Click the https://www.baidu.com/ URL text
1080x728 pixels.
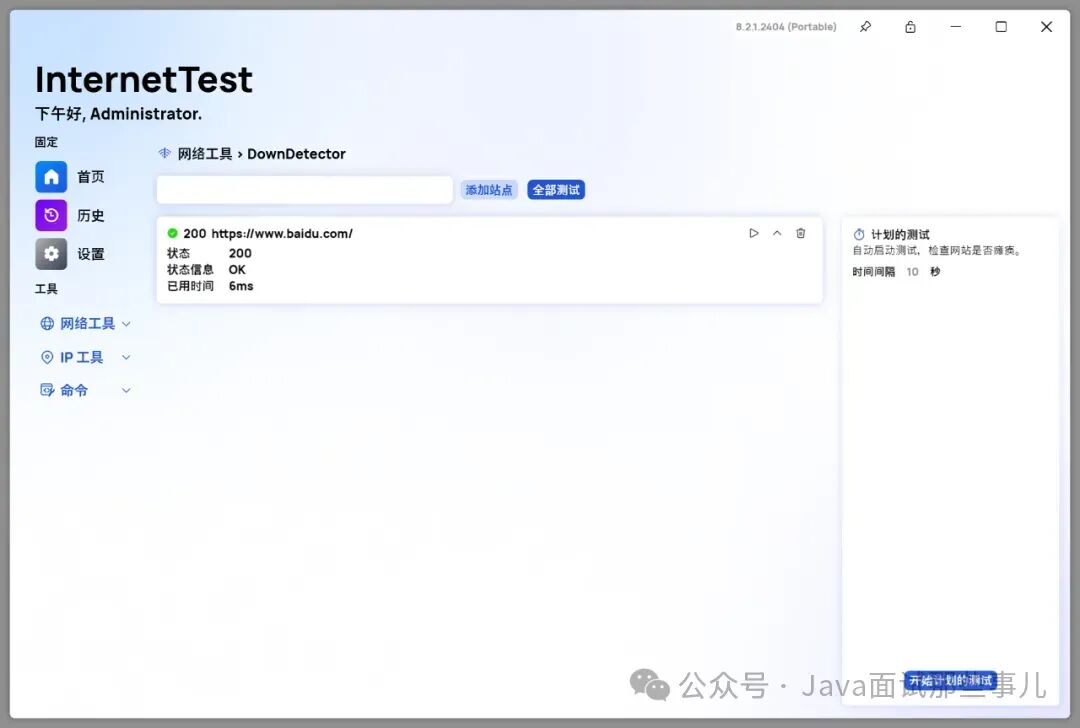282,234
